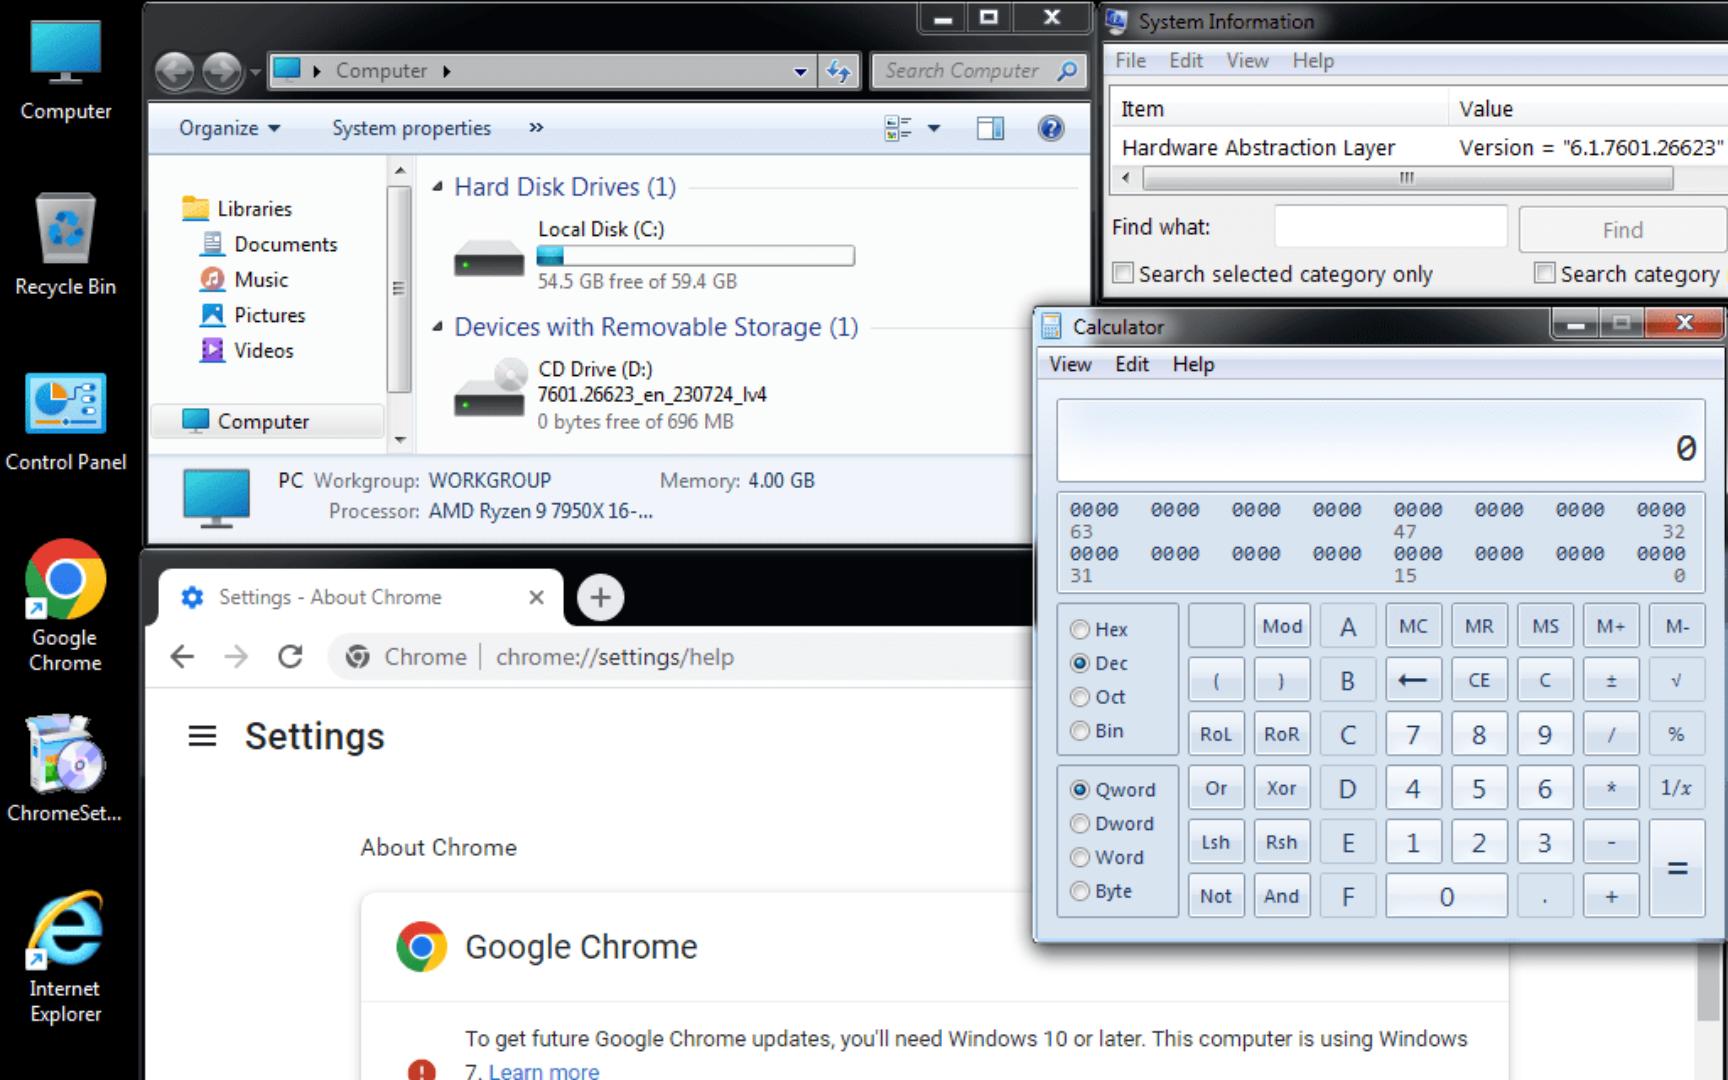The width and height of the screenshot is (1728, 1080).
Task: Click the calculator CE button
Action: tap(1478, 680)
